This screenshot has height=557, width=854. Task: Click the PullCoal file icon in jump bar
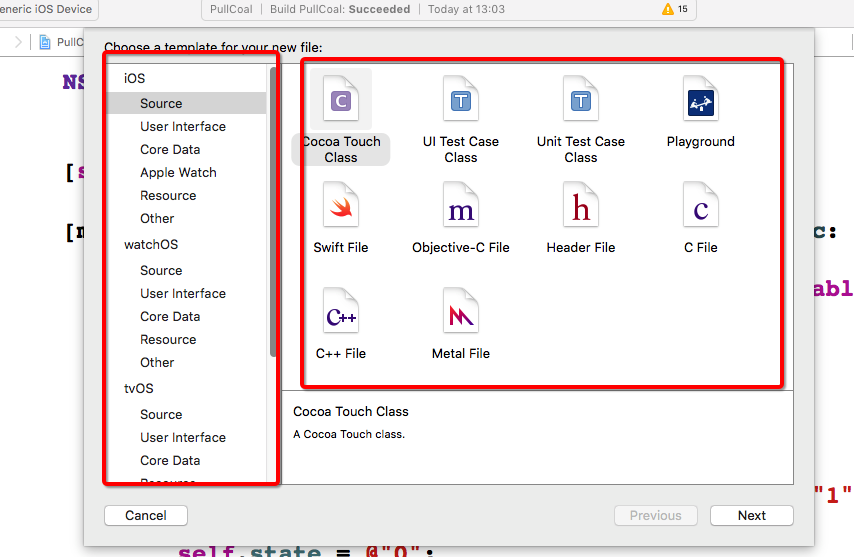coord(45,42)
